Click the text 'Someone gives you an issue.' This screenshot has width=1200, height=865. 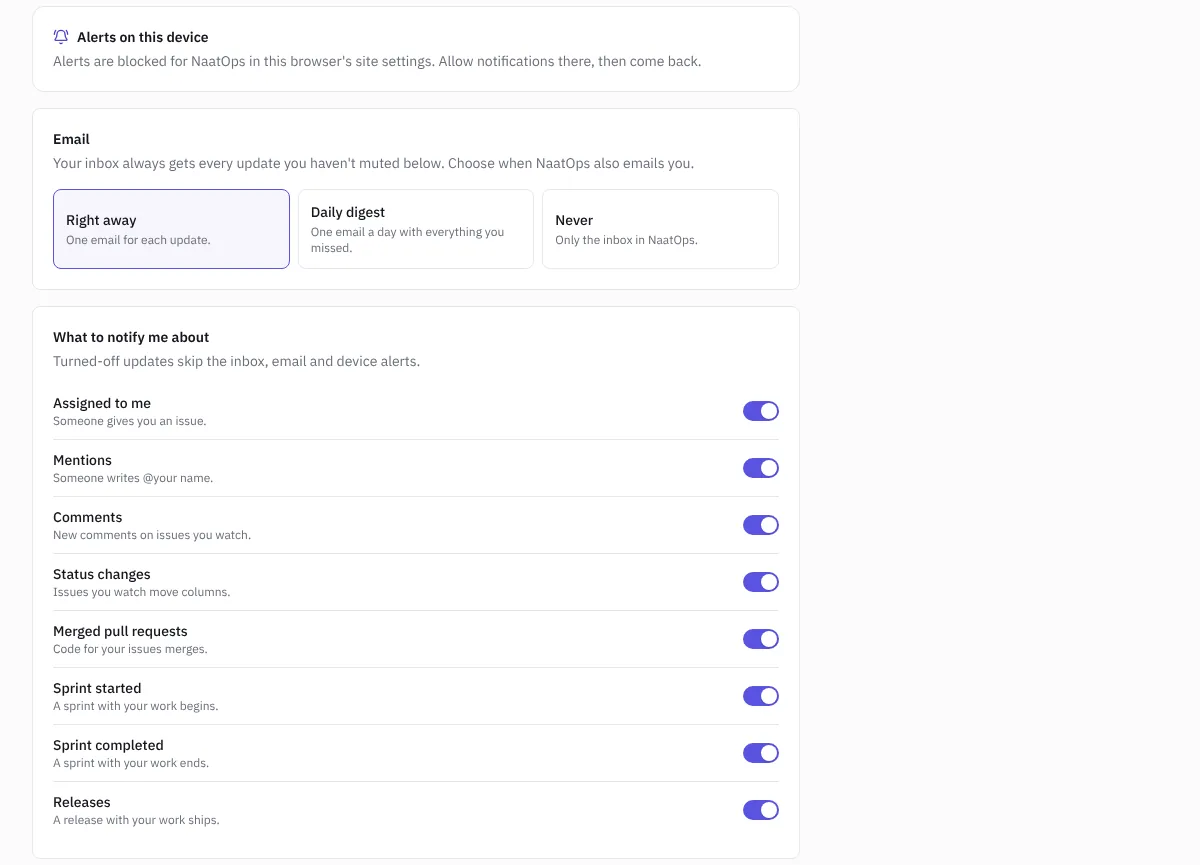coord(130,421)
